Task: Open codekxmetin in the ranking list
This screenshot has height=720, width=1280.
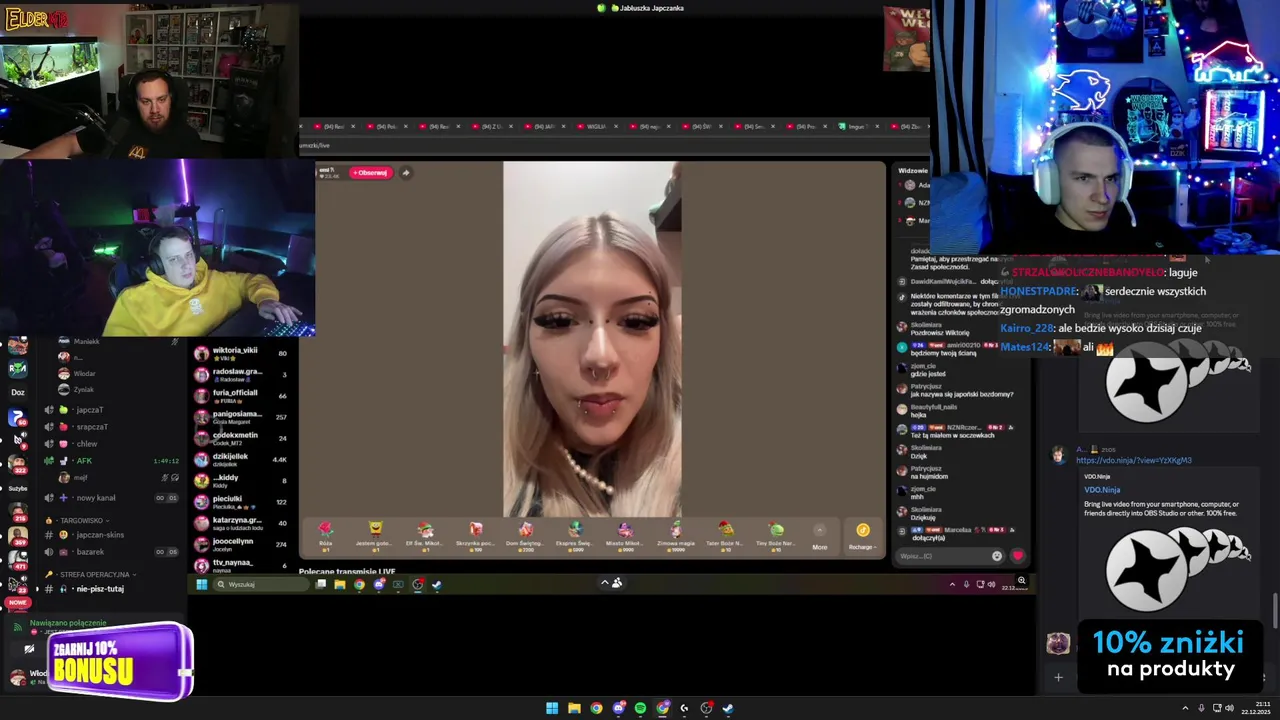Action: (x=240, y=438)
